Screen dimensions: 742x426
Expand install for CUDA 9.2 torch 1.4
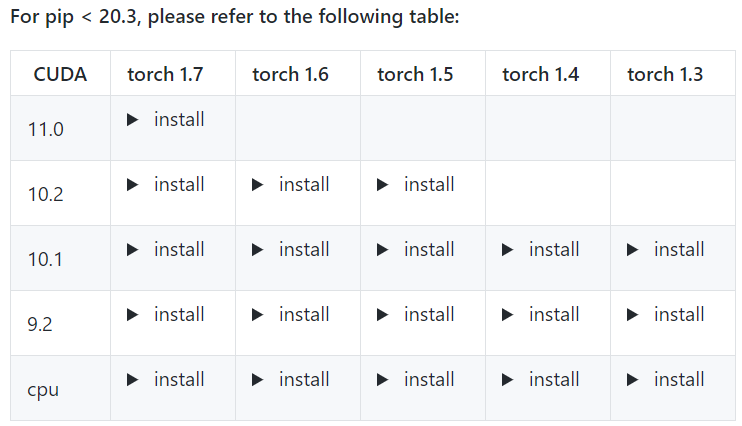click(542, 315)
